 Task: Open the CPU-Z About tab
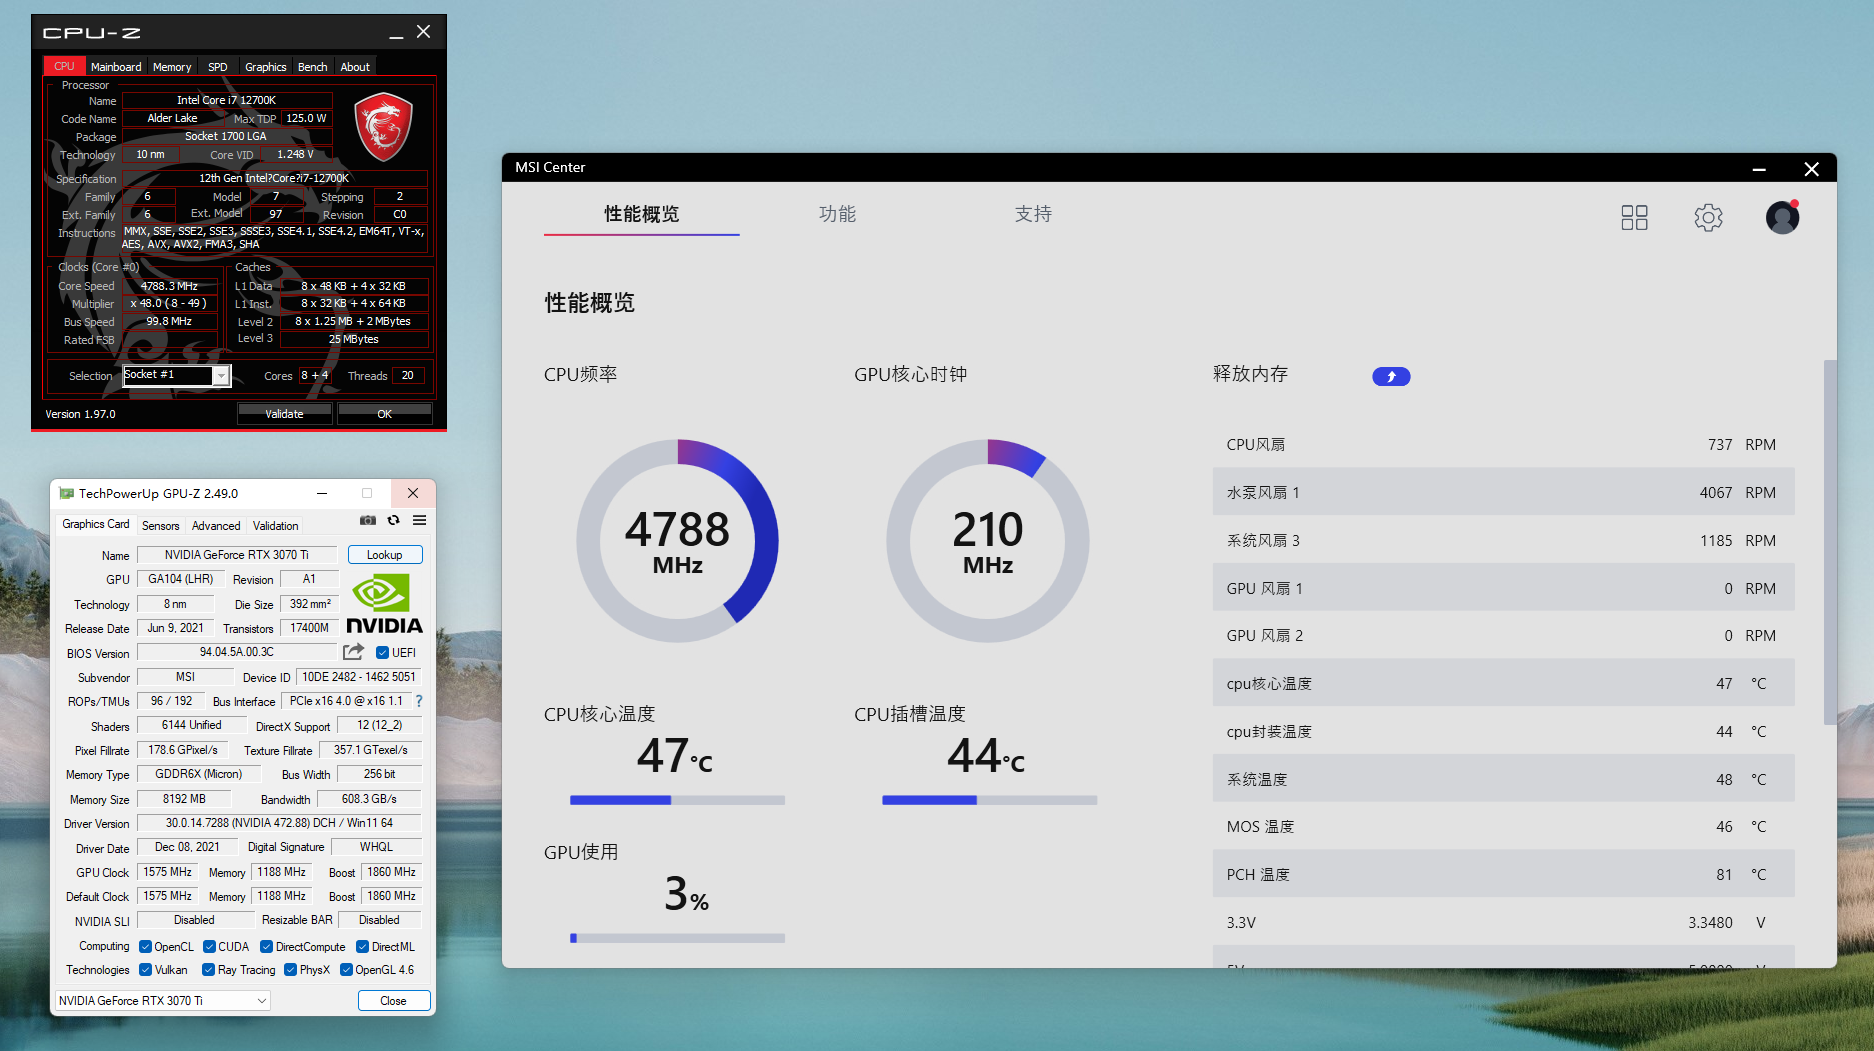tap(355, 67)
